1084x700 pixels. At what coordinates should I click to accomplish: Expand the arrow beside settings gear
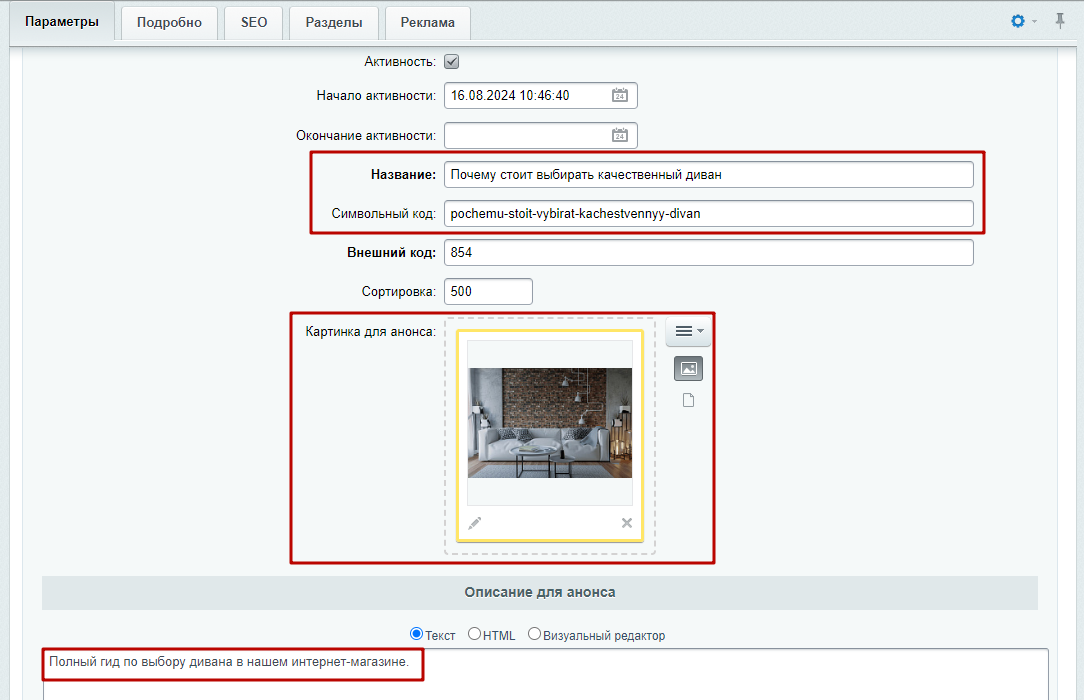click(1034, 21)
